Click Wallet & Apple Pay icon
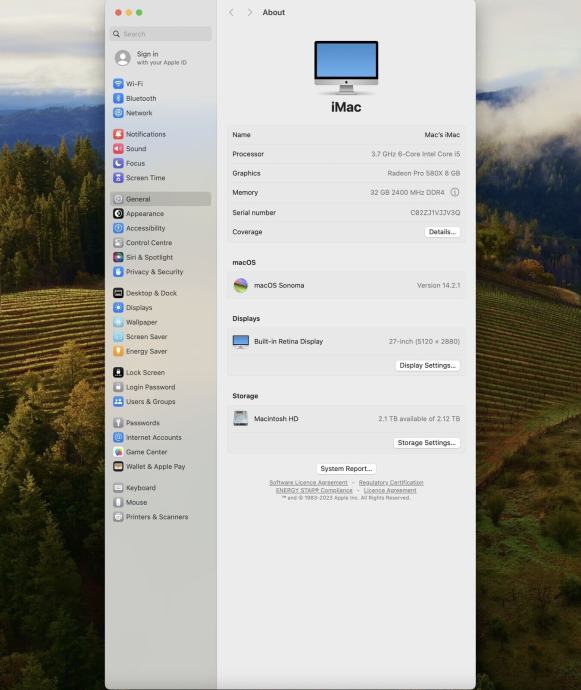The height and width of the screenshot is (690, 581). (118, 466)
